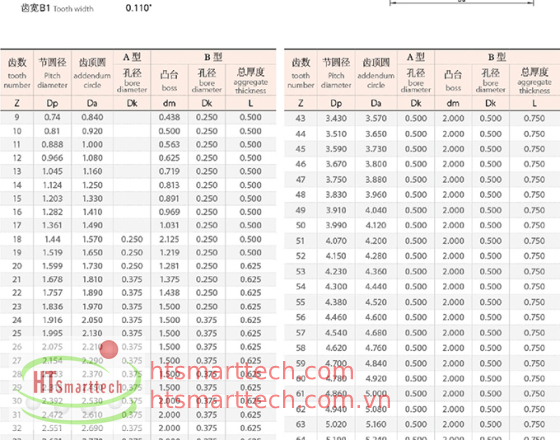The image size is (560, 440).
Task: Select boss value 0.891
Action: 169,199
